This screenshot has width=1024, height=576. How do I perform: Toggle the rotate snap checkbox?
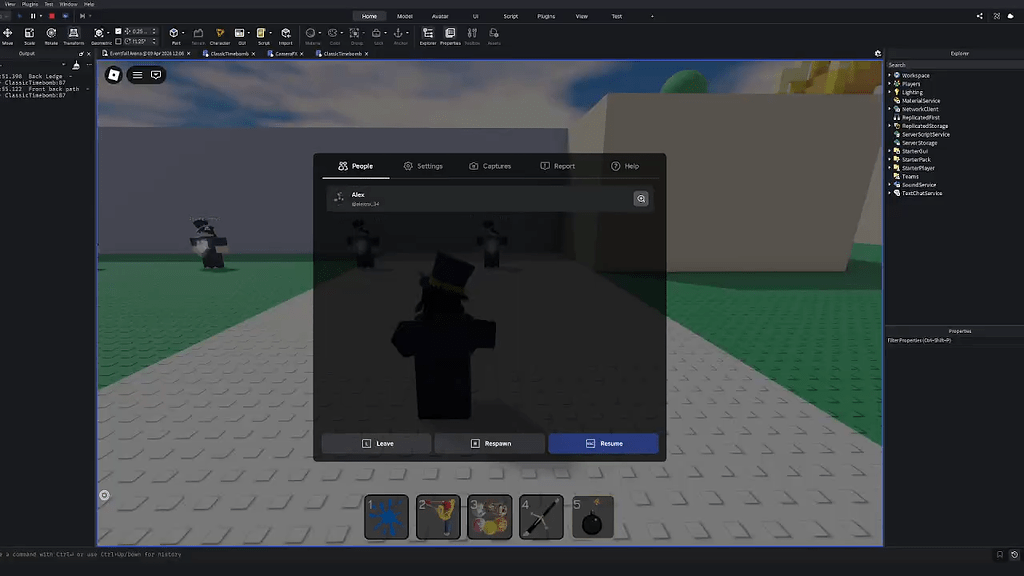[118, 41]
